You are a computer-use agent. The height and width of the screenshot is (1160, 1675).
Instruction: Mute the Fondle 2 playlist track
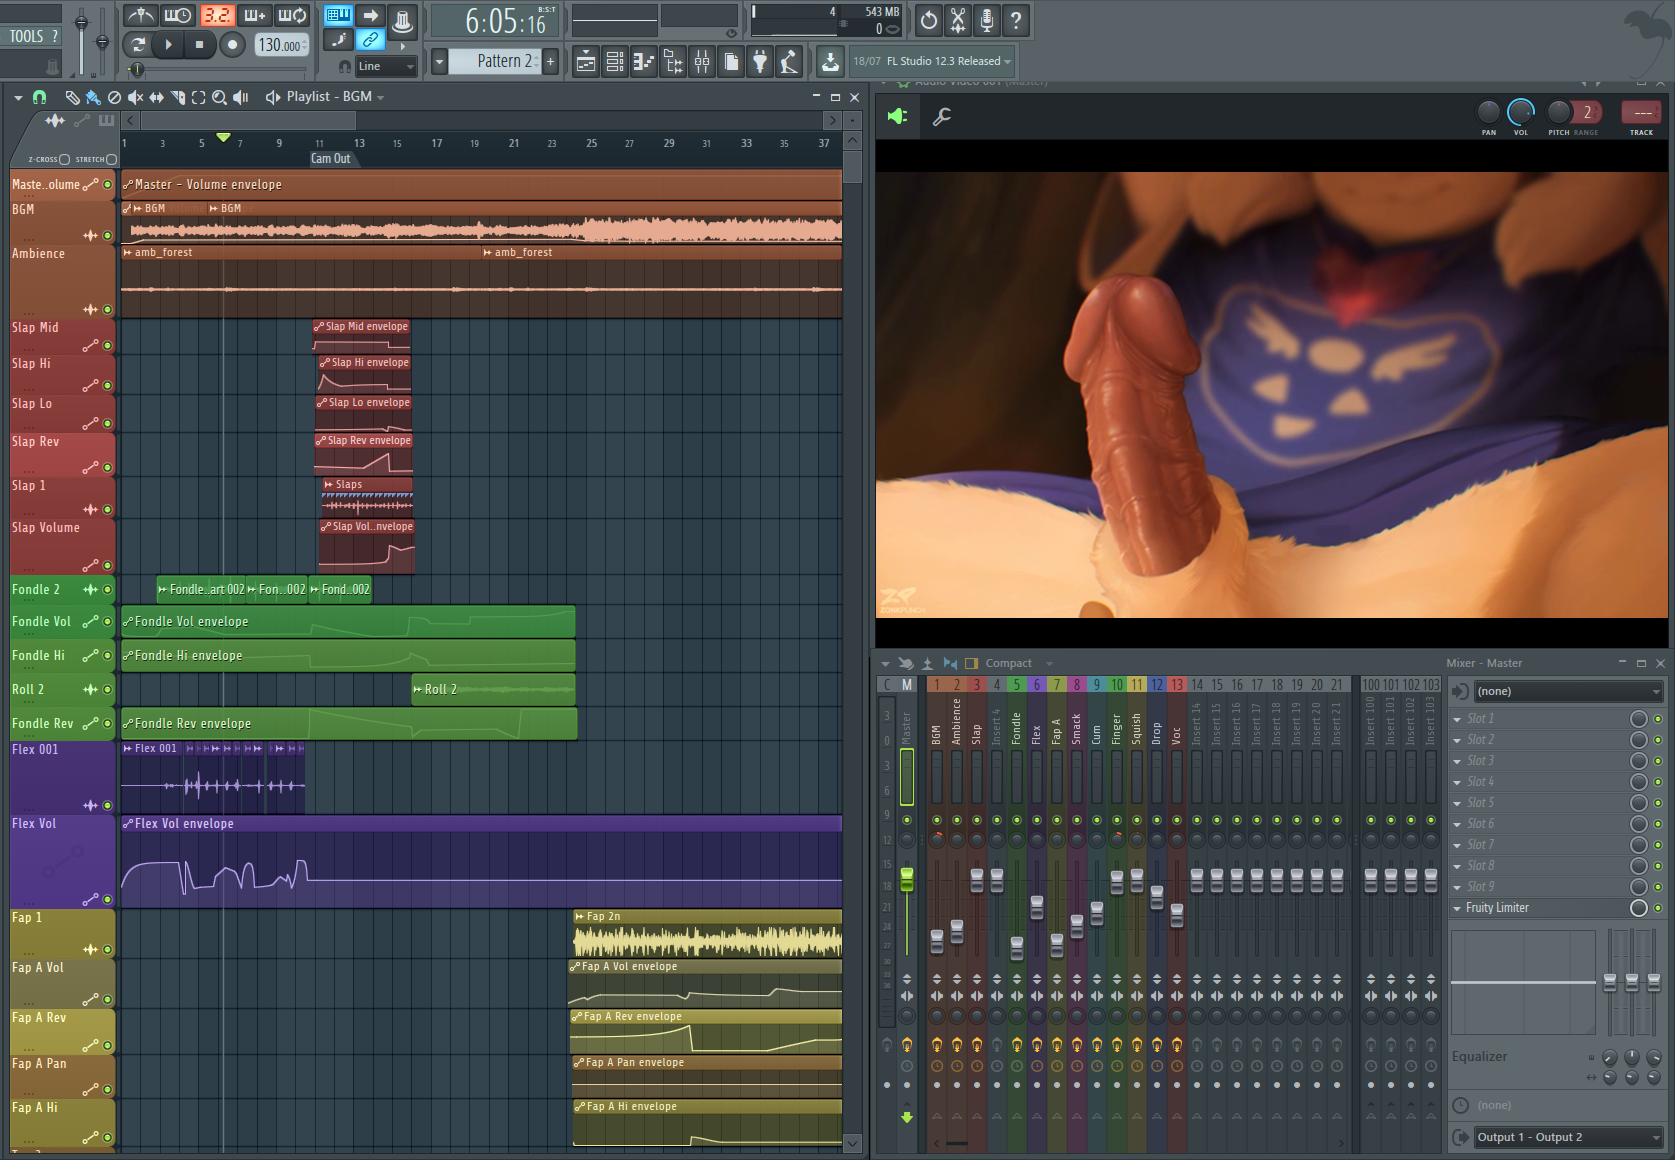coord(108,590)
